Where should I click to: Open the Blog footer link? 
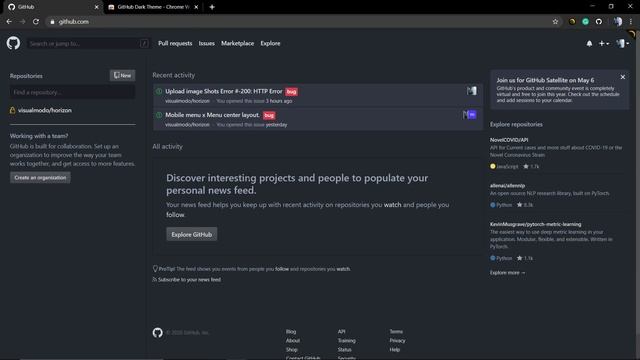click(x=291, y=331)
